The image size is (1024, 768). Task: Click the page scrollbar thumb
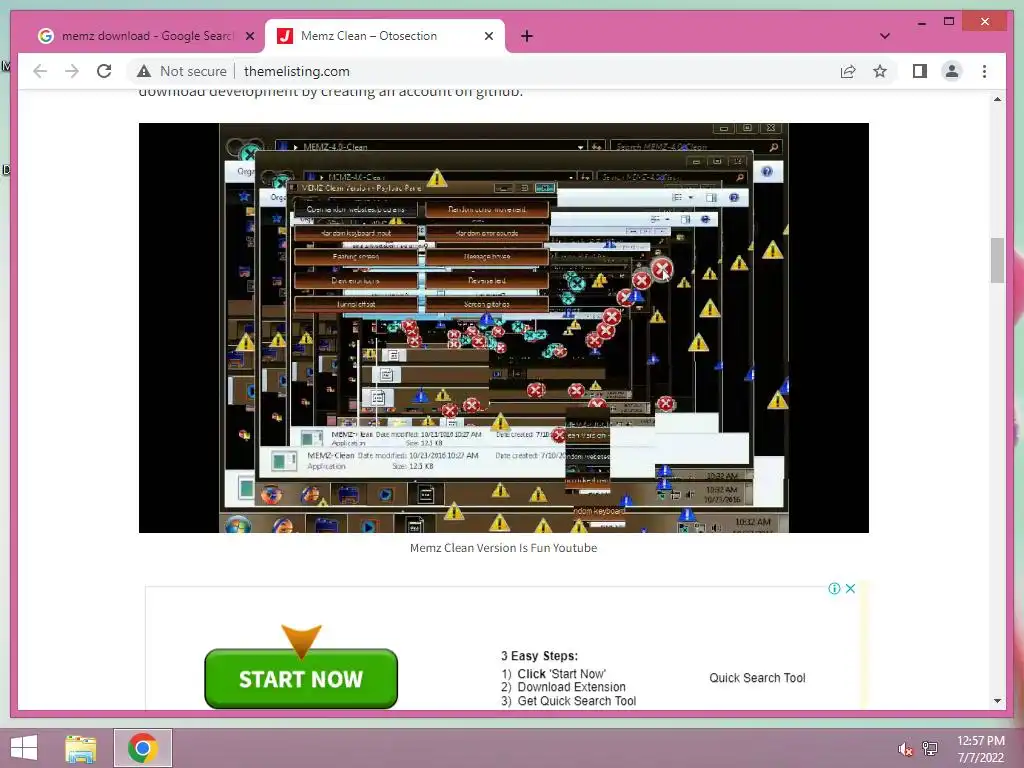pos(997,261)
